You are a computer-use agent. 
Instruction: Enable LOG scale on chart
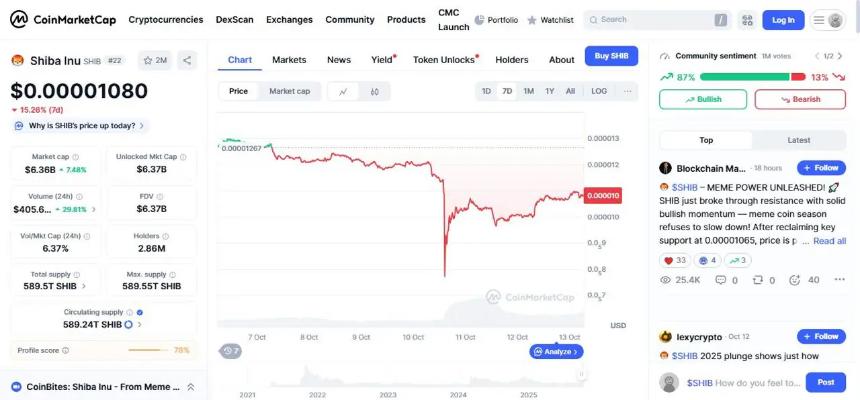tap(599, 91)
